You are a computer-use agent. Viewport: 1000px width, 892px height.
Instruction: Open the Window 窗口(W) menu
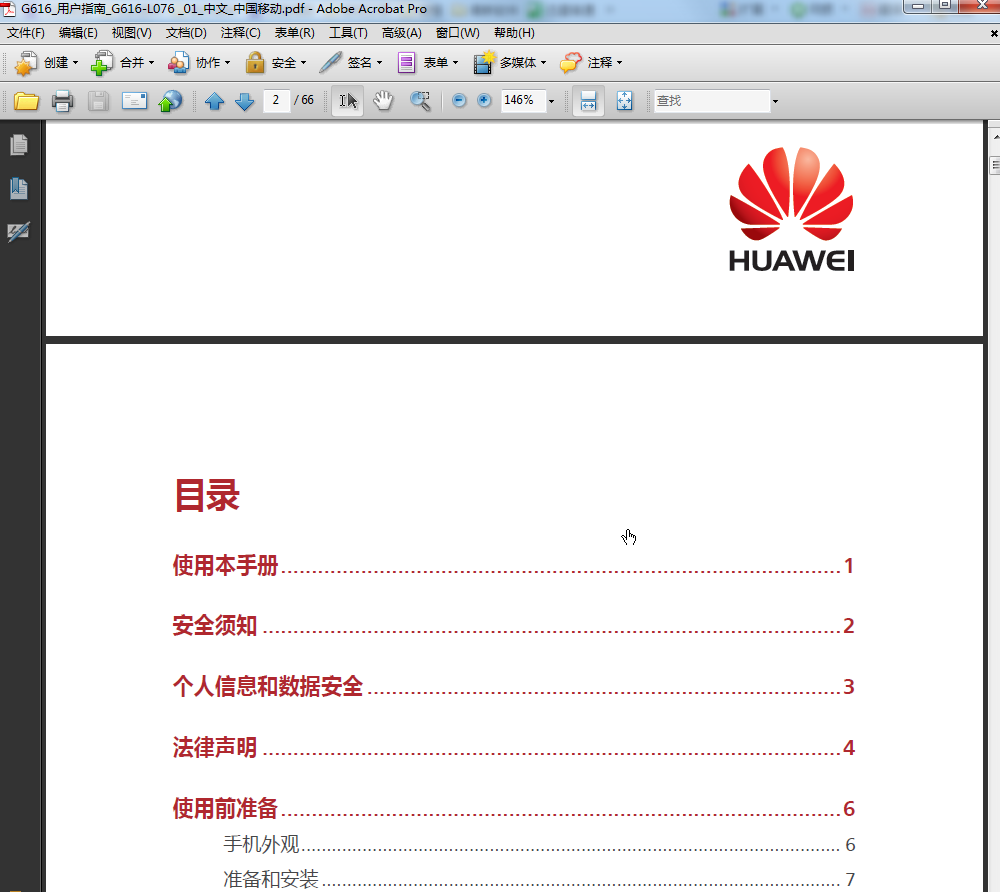pos(458,33)
